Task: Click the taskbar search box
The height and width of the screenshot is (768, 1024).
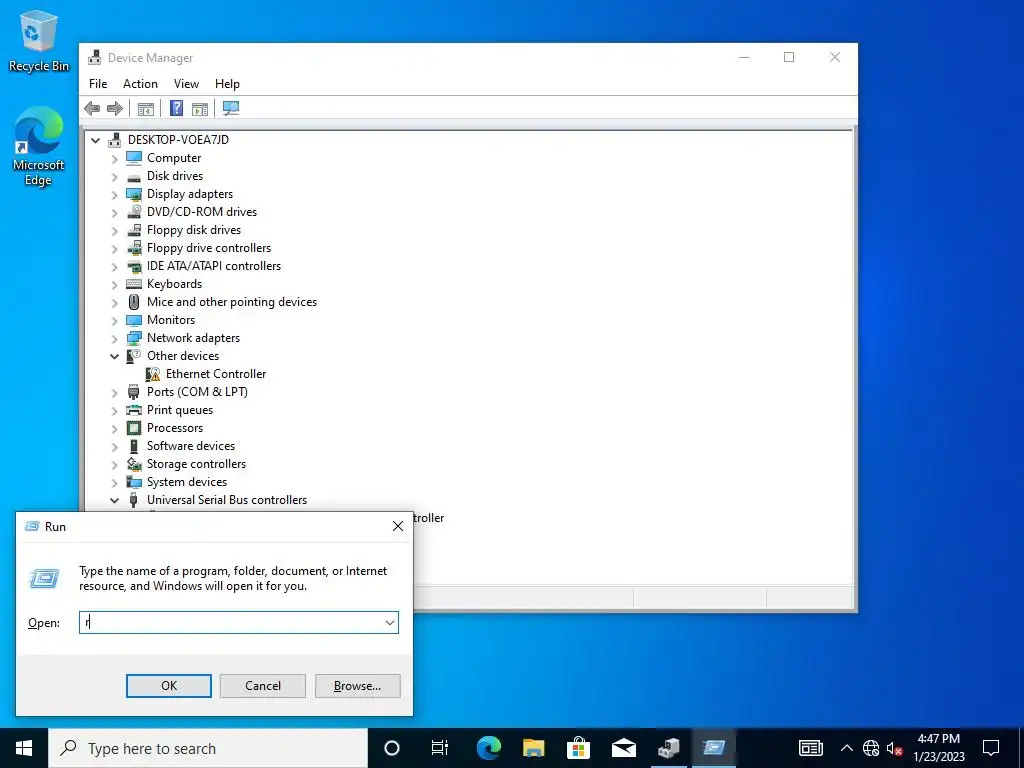Action: click(208, 748)
